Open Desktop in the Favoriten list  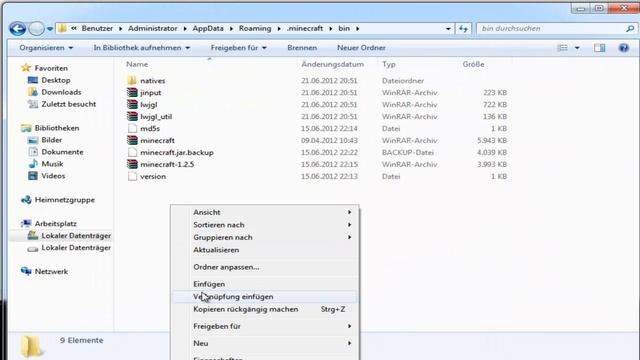point(56,80)
